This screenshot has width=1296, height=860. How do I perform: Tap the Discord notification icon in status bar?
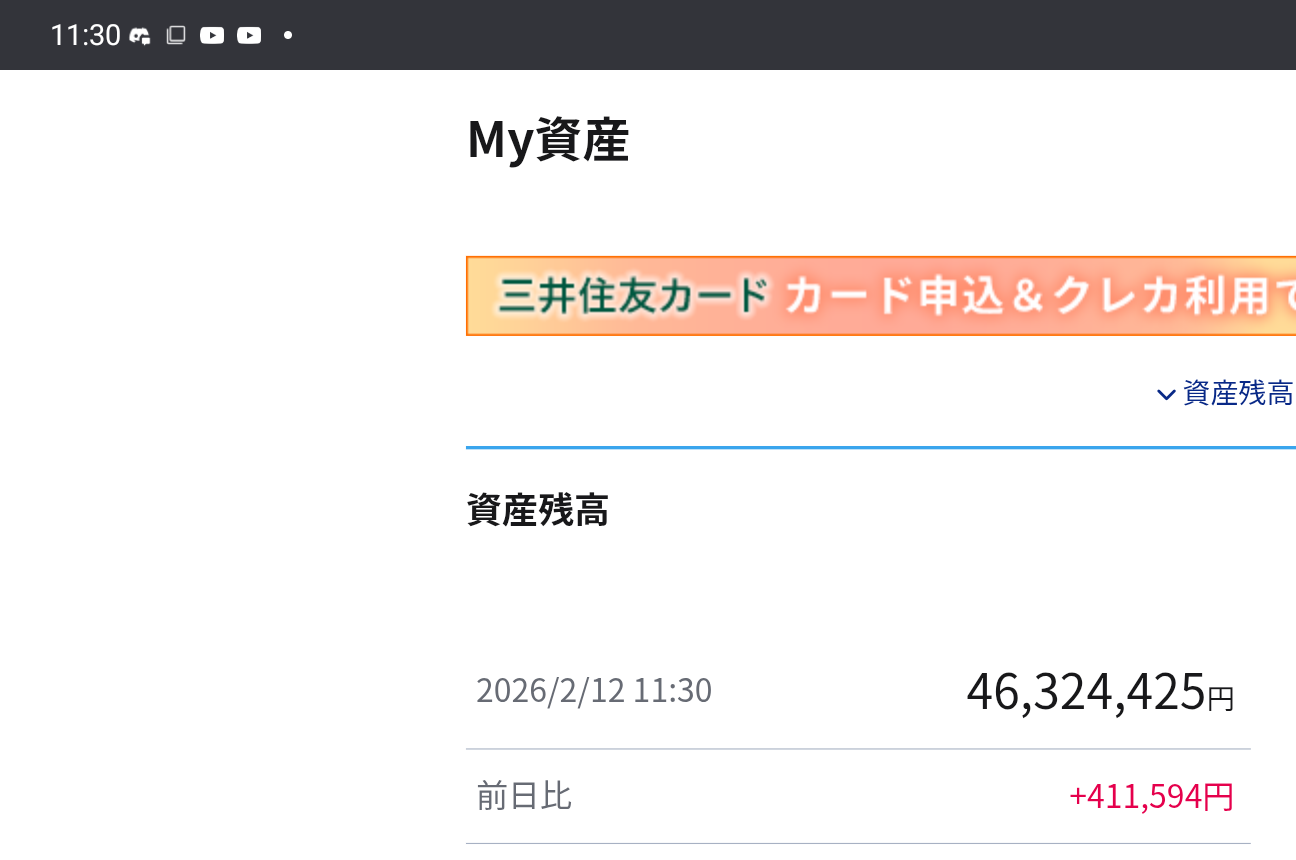[x=140, y=36]
